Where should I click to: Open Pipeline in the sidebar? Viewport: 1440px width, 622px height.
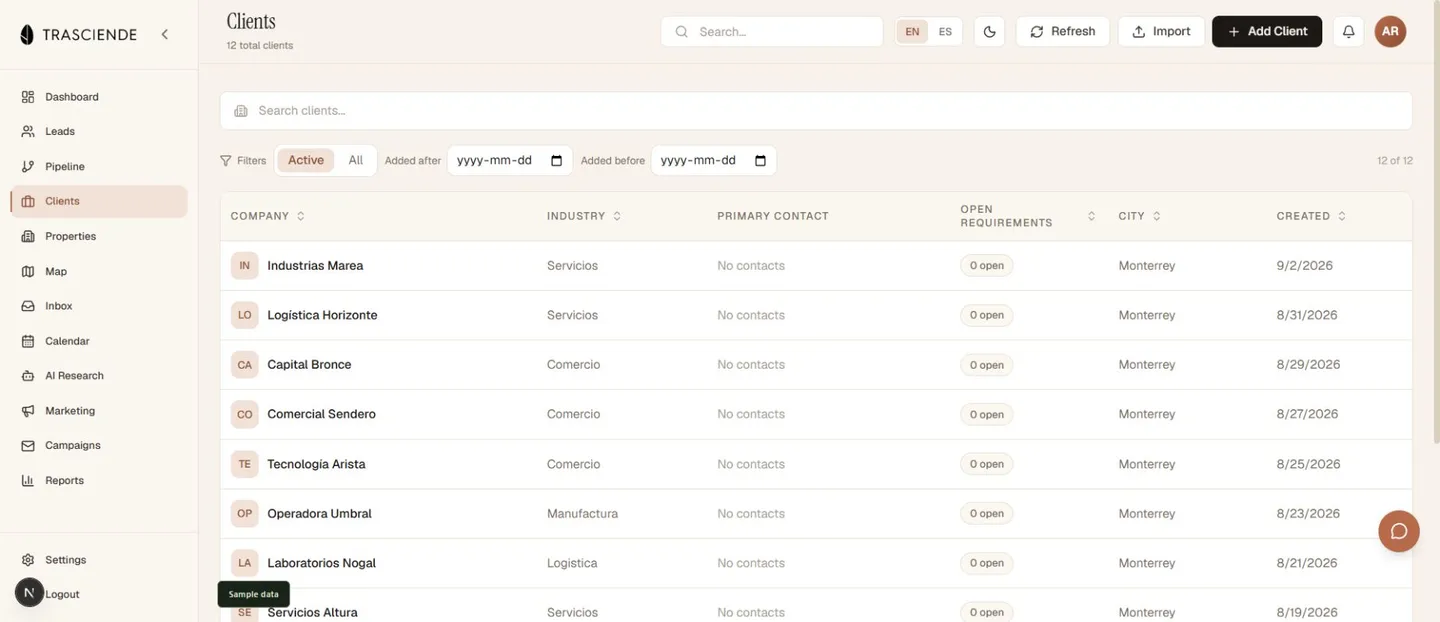pos(99,166)
